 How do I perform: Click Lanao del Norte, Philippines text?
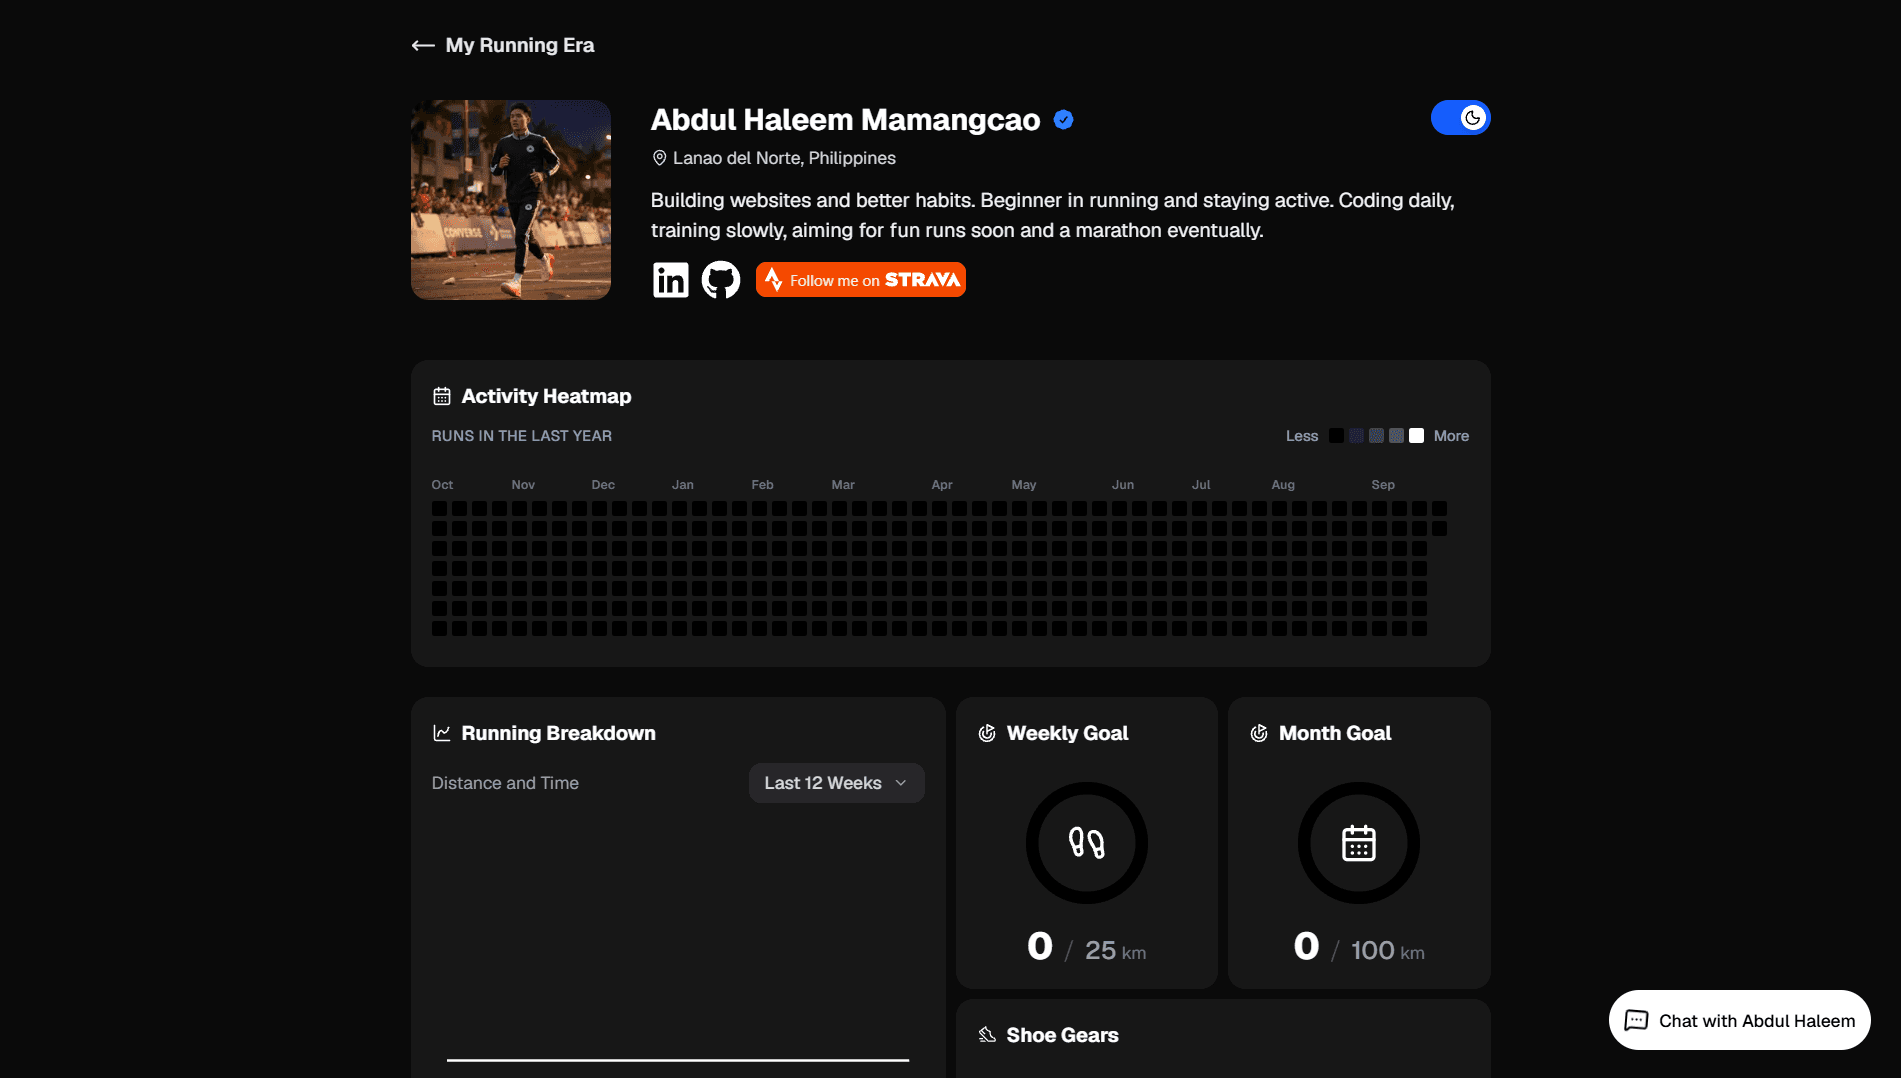784,158
